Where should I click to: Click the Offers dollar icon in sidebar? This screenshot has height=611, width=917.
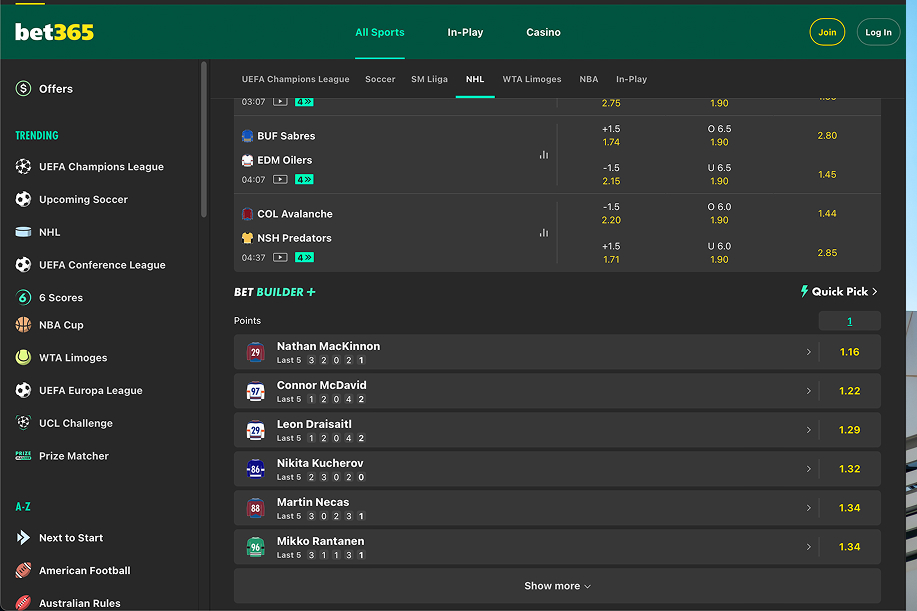coord(23,89)
